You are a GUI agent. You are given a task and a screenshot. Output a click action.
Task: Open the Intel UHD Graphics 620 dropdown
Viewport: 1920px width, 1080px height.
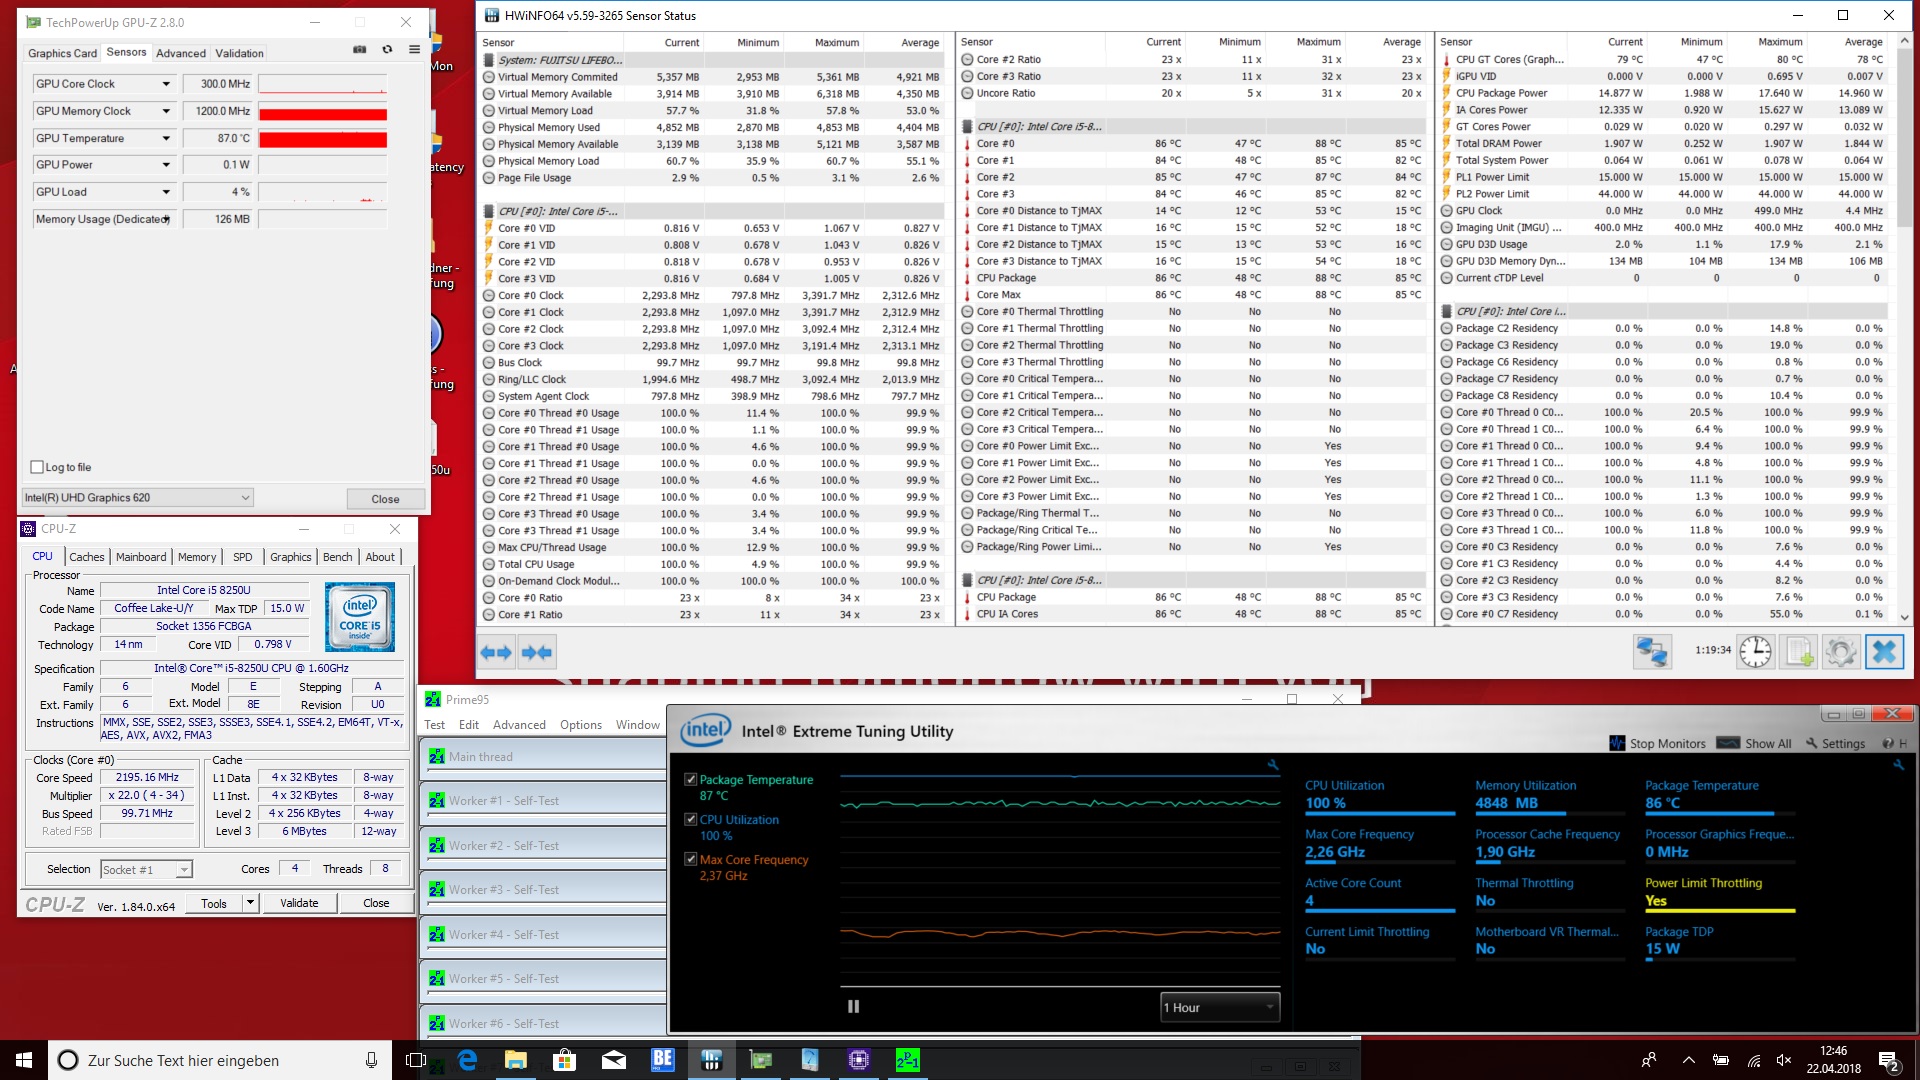tap(245, 497)
